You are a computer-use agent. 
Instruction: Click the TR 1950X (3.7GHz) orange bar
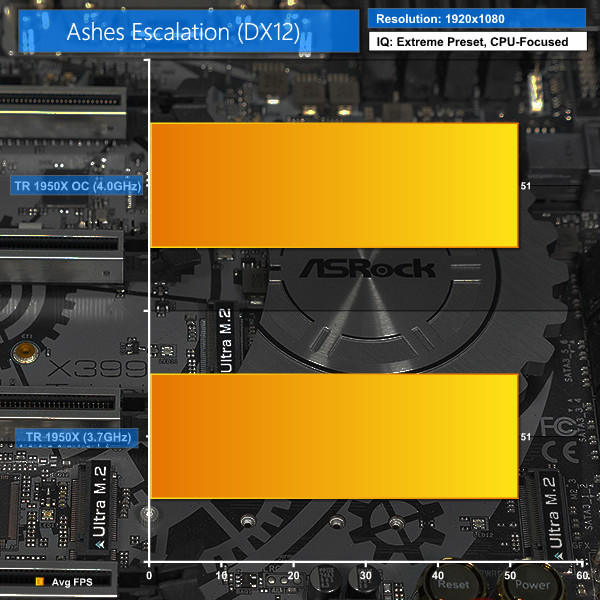334,436
